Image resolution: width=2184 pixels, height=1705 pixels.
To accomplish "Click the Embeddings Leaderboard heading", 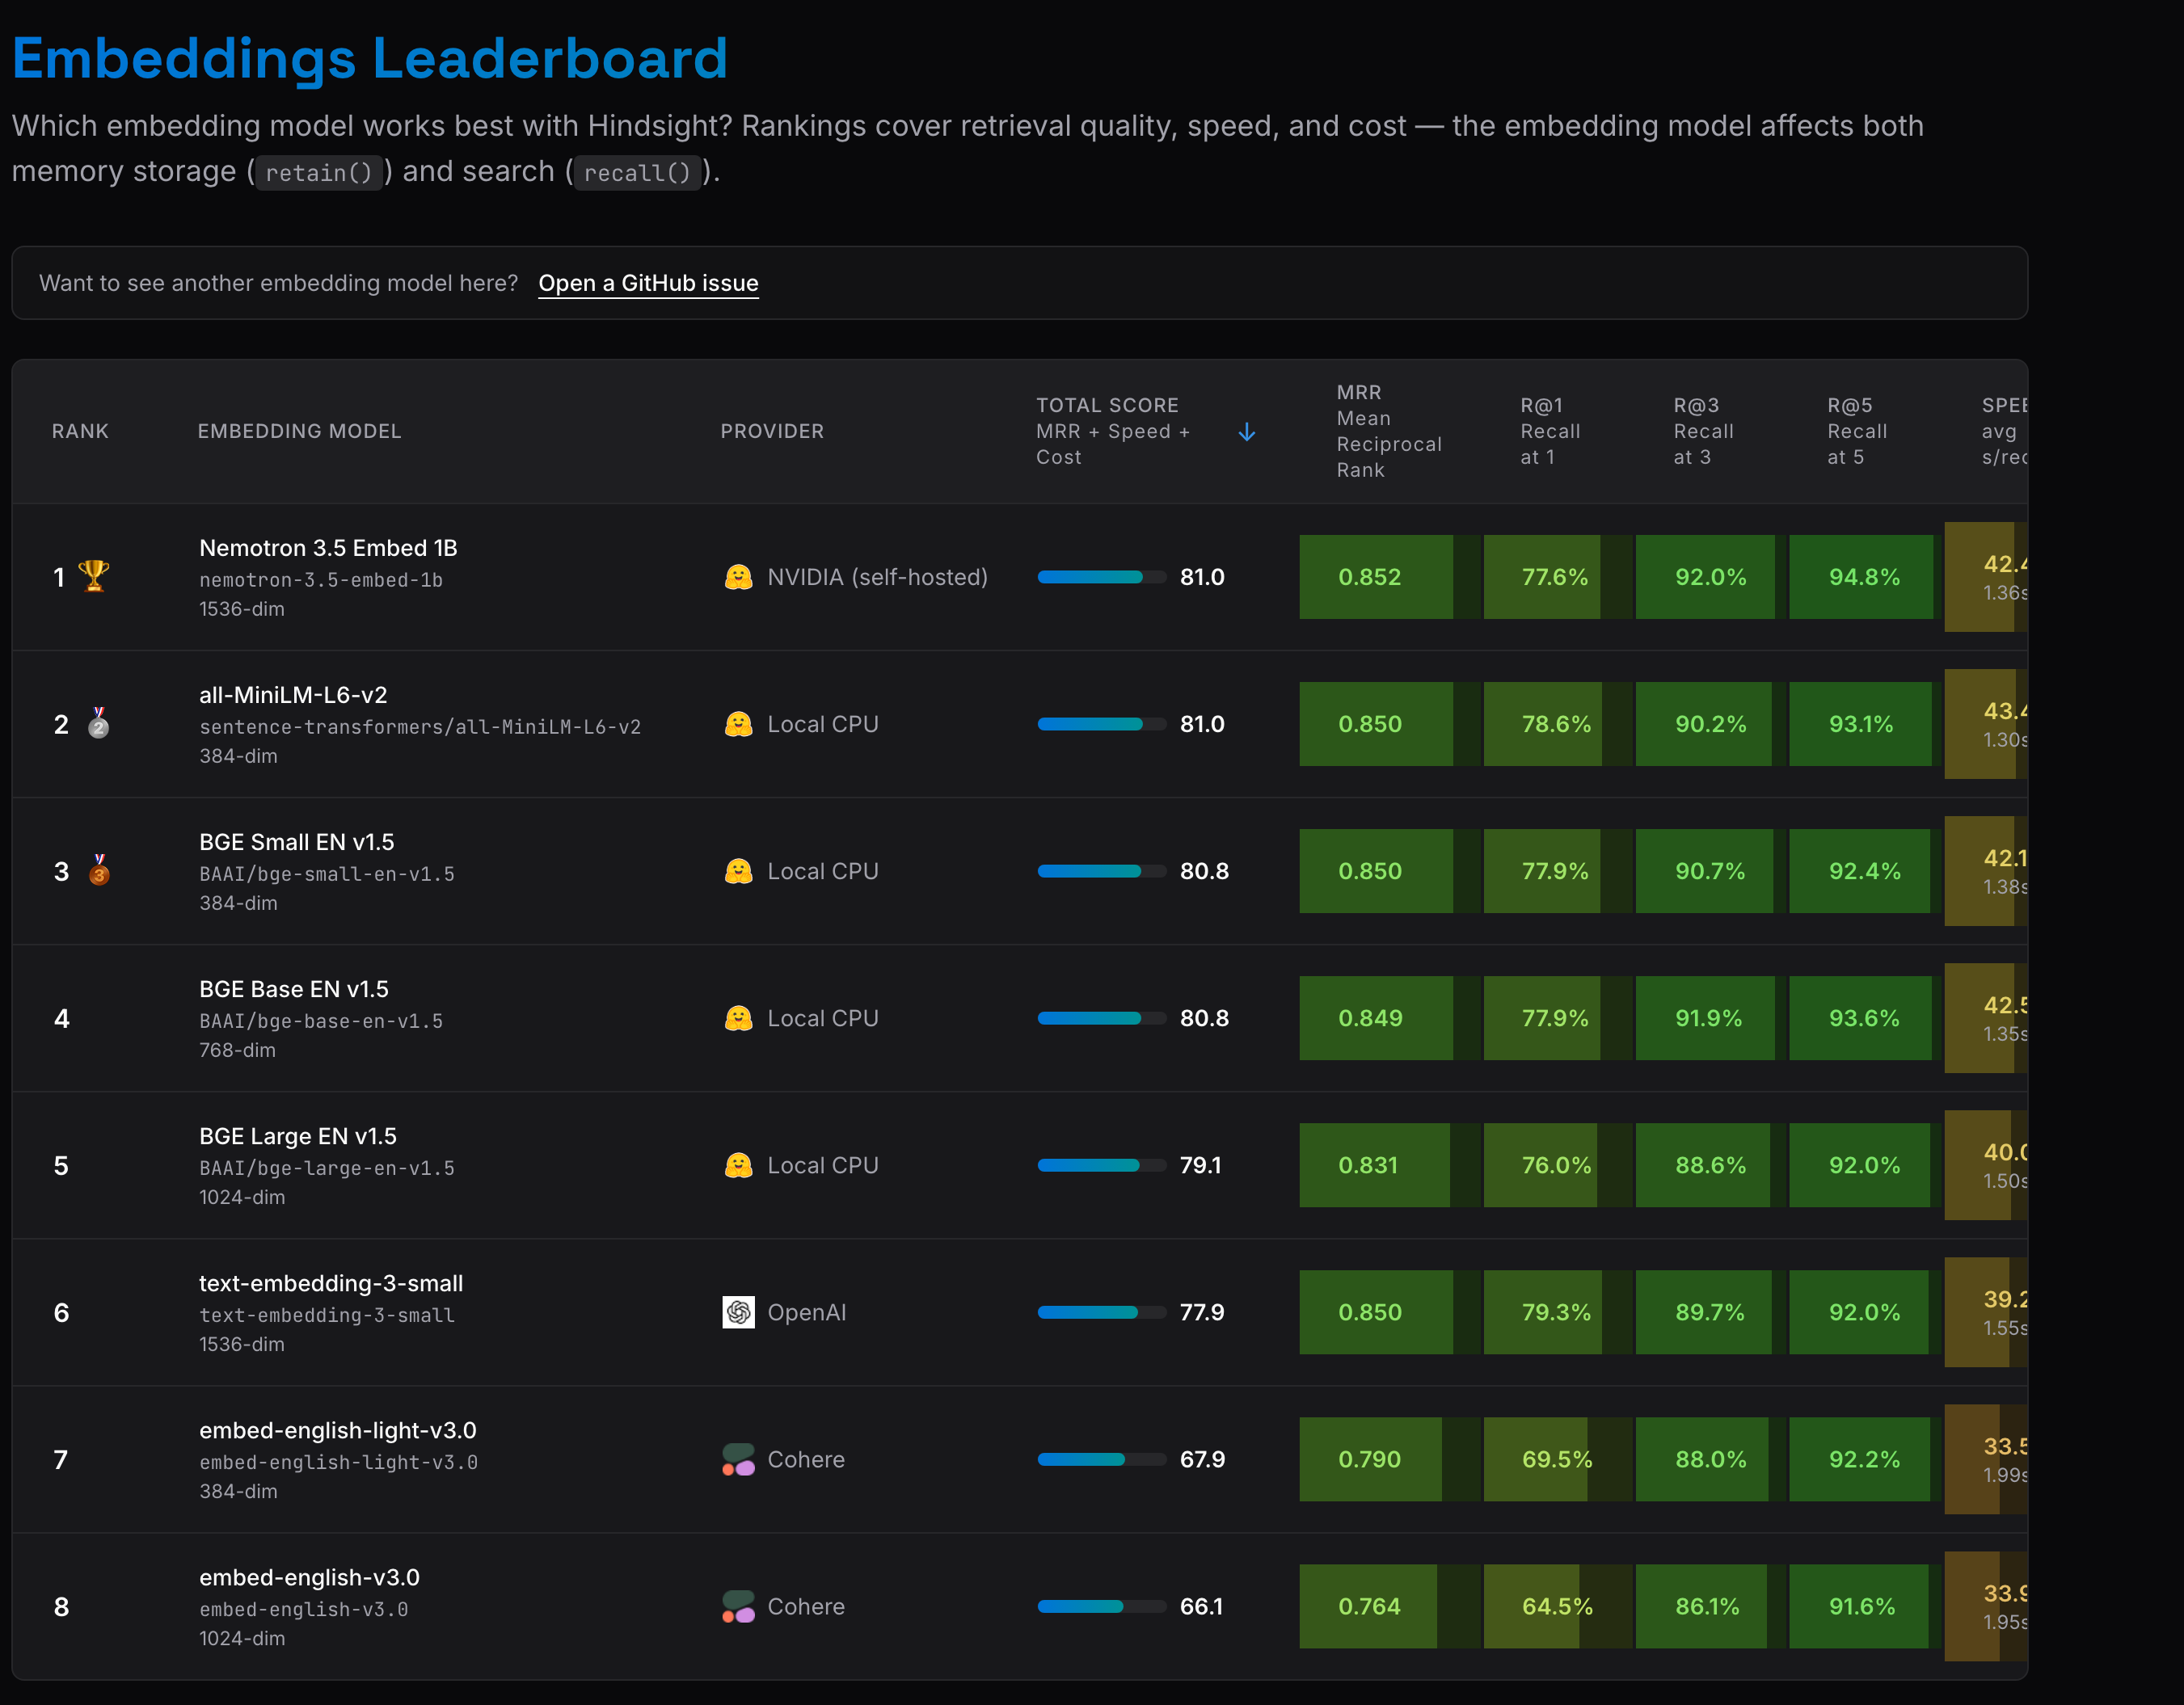I will [x=369, y=58].
